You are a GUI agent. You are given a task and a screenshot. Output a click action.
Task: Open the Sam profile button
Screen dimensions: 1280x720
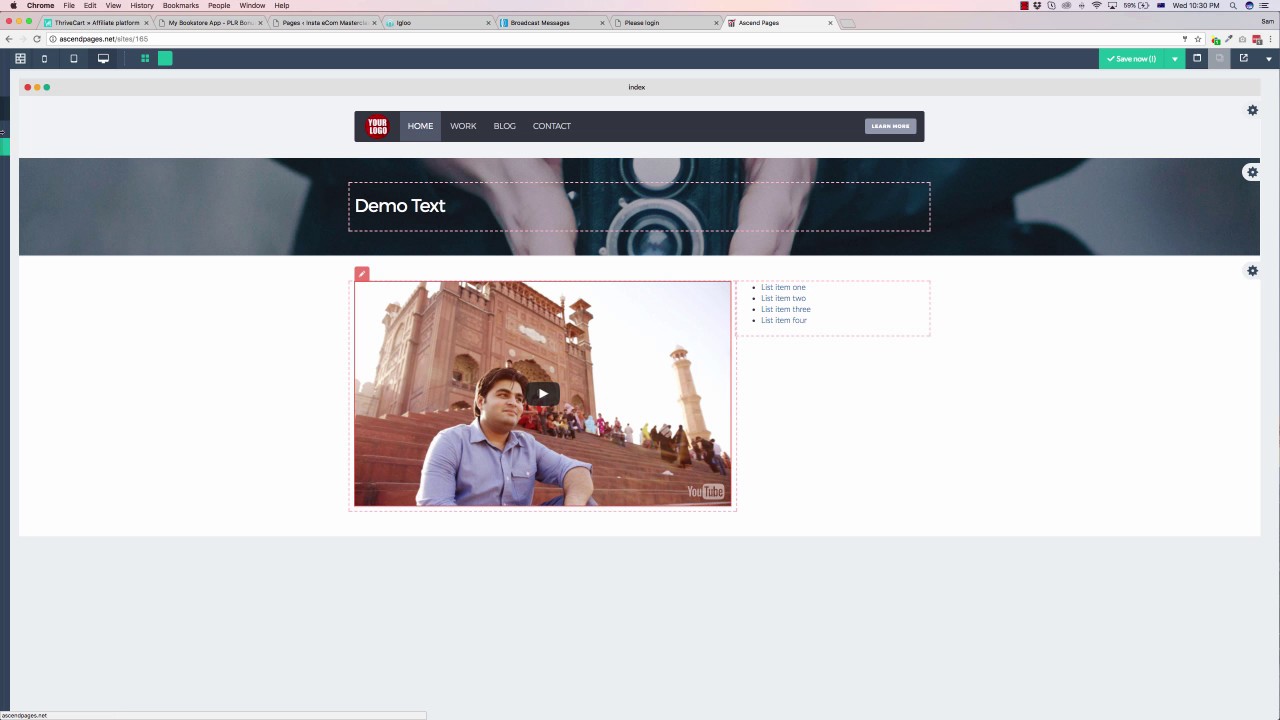(x=1269, y=19)
